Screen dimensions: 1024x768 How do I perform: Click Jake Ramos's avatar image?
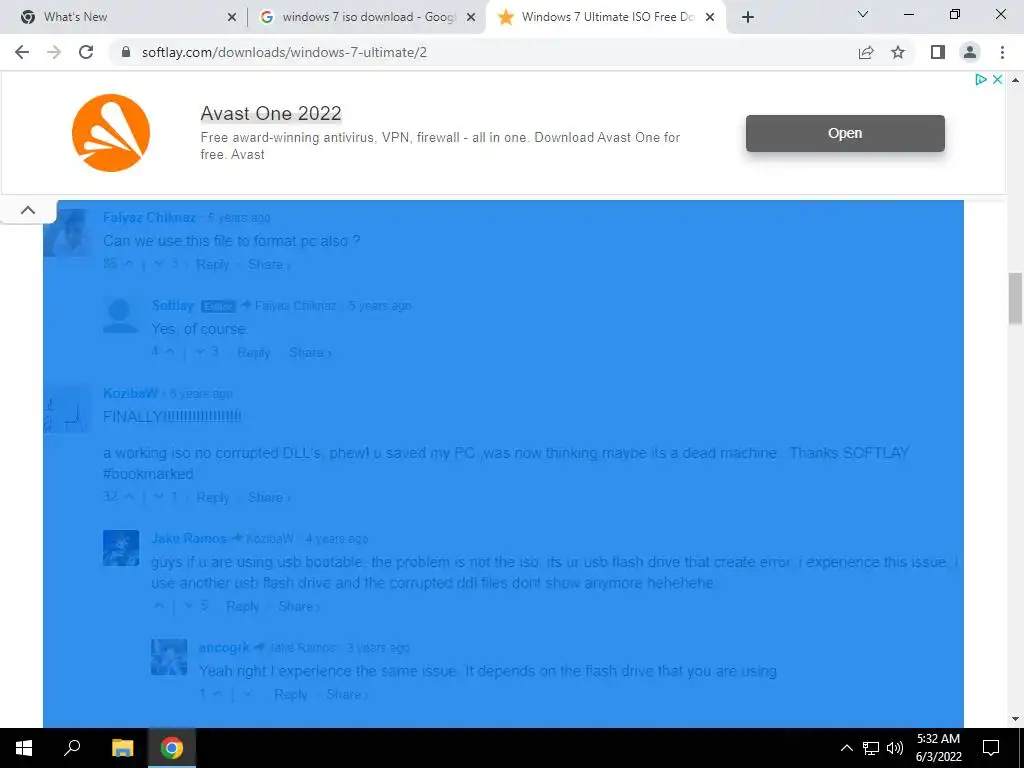coord(121,548)
